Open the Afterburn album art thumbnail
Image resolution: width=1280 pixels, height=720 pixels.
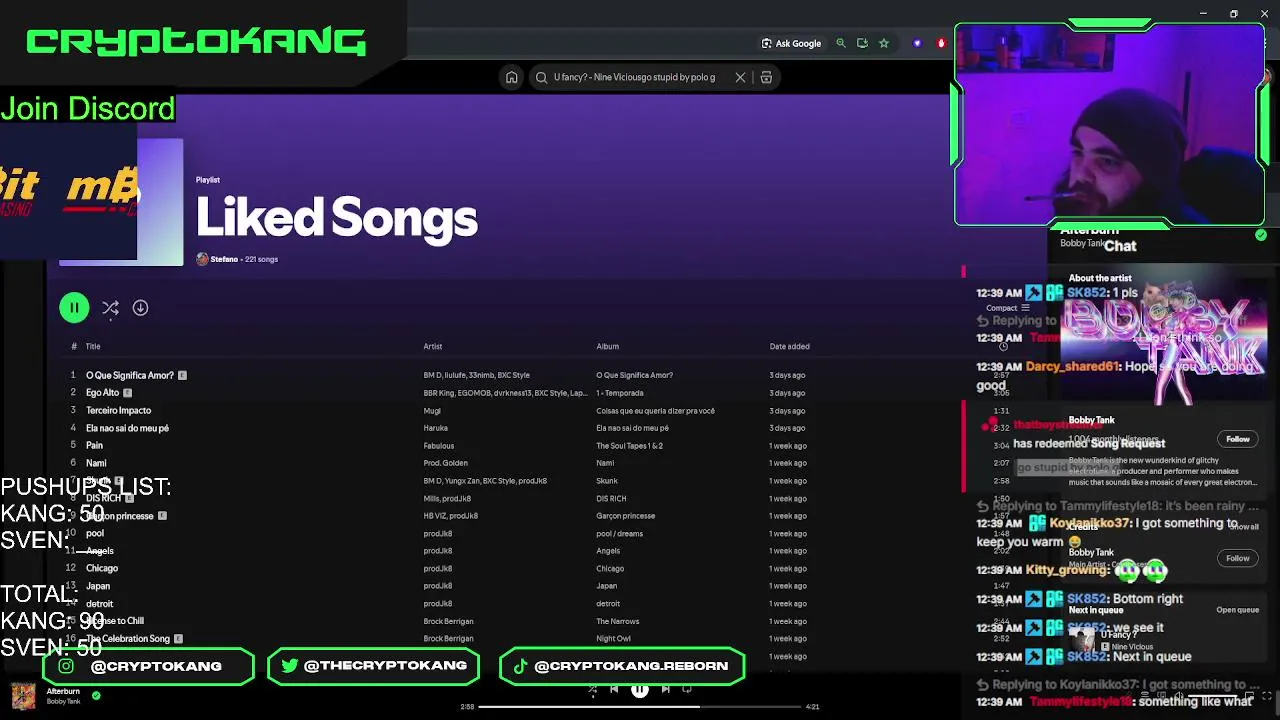tap(23, 696)
